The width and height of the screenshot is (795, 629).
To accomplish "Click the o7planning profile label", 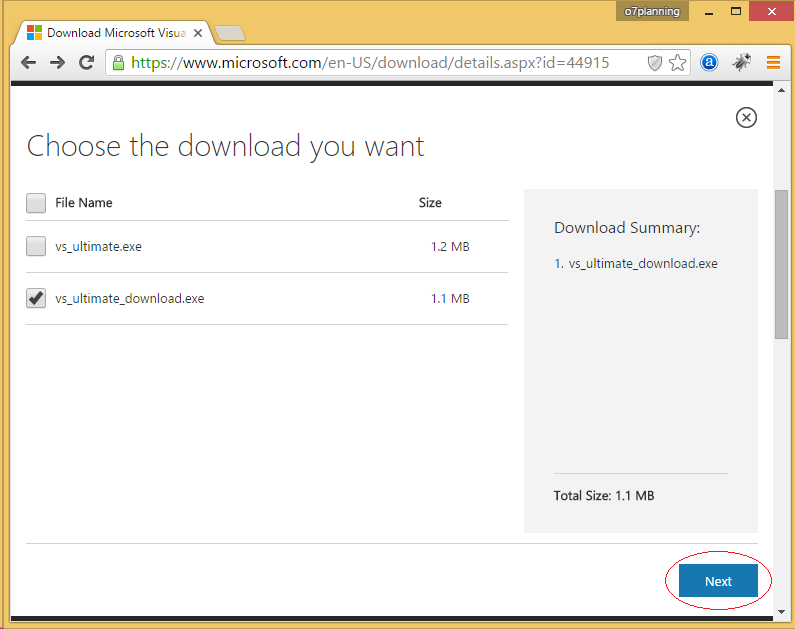I will pos(652,11).
